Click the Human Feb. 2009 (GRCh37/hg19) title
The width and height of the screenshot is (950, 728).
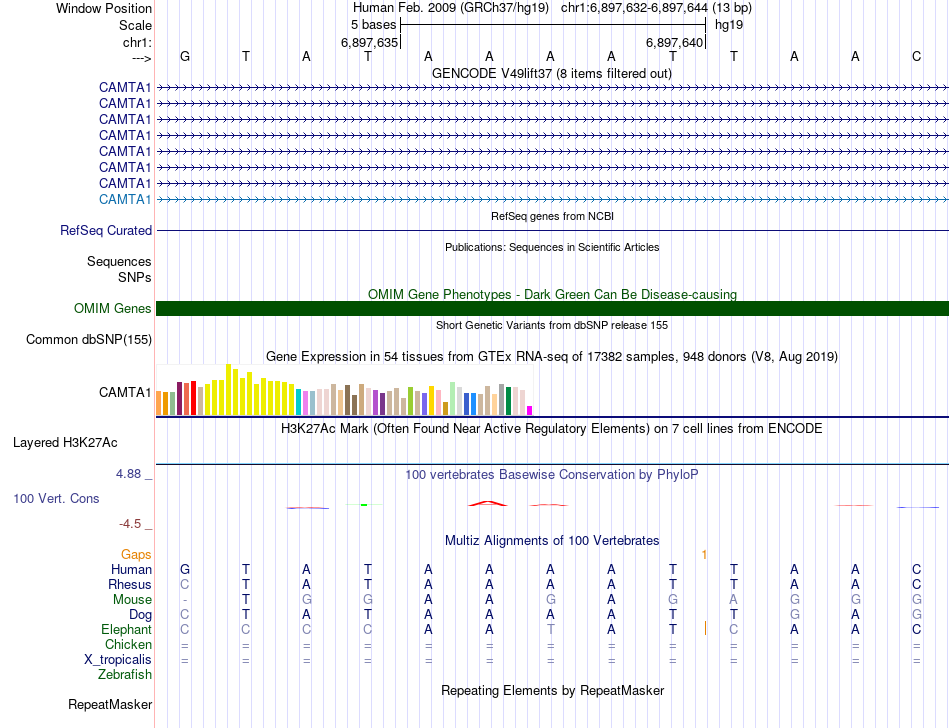tap(451, 8)
